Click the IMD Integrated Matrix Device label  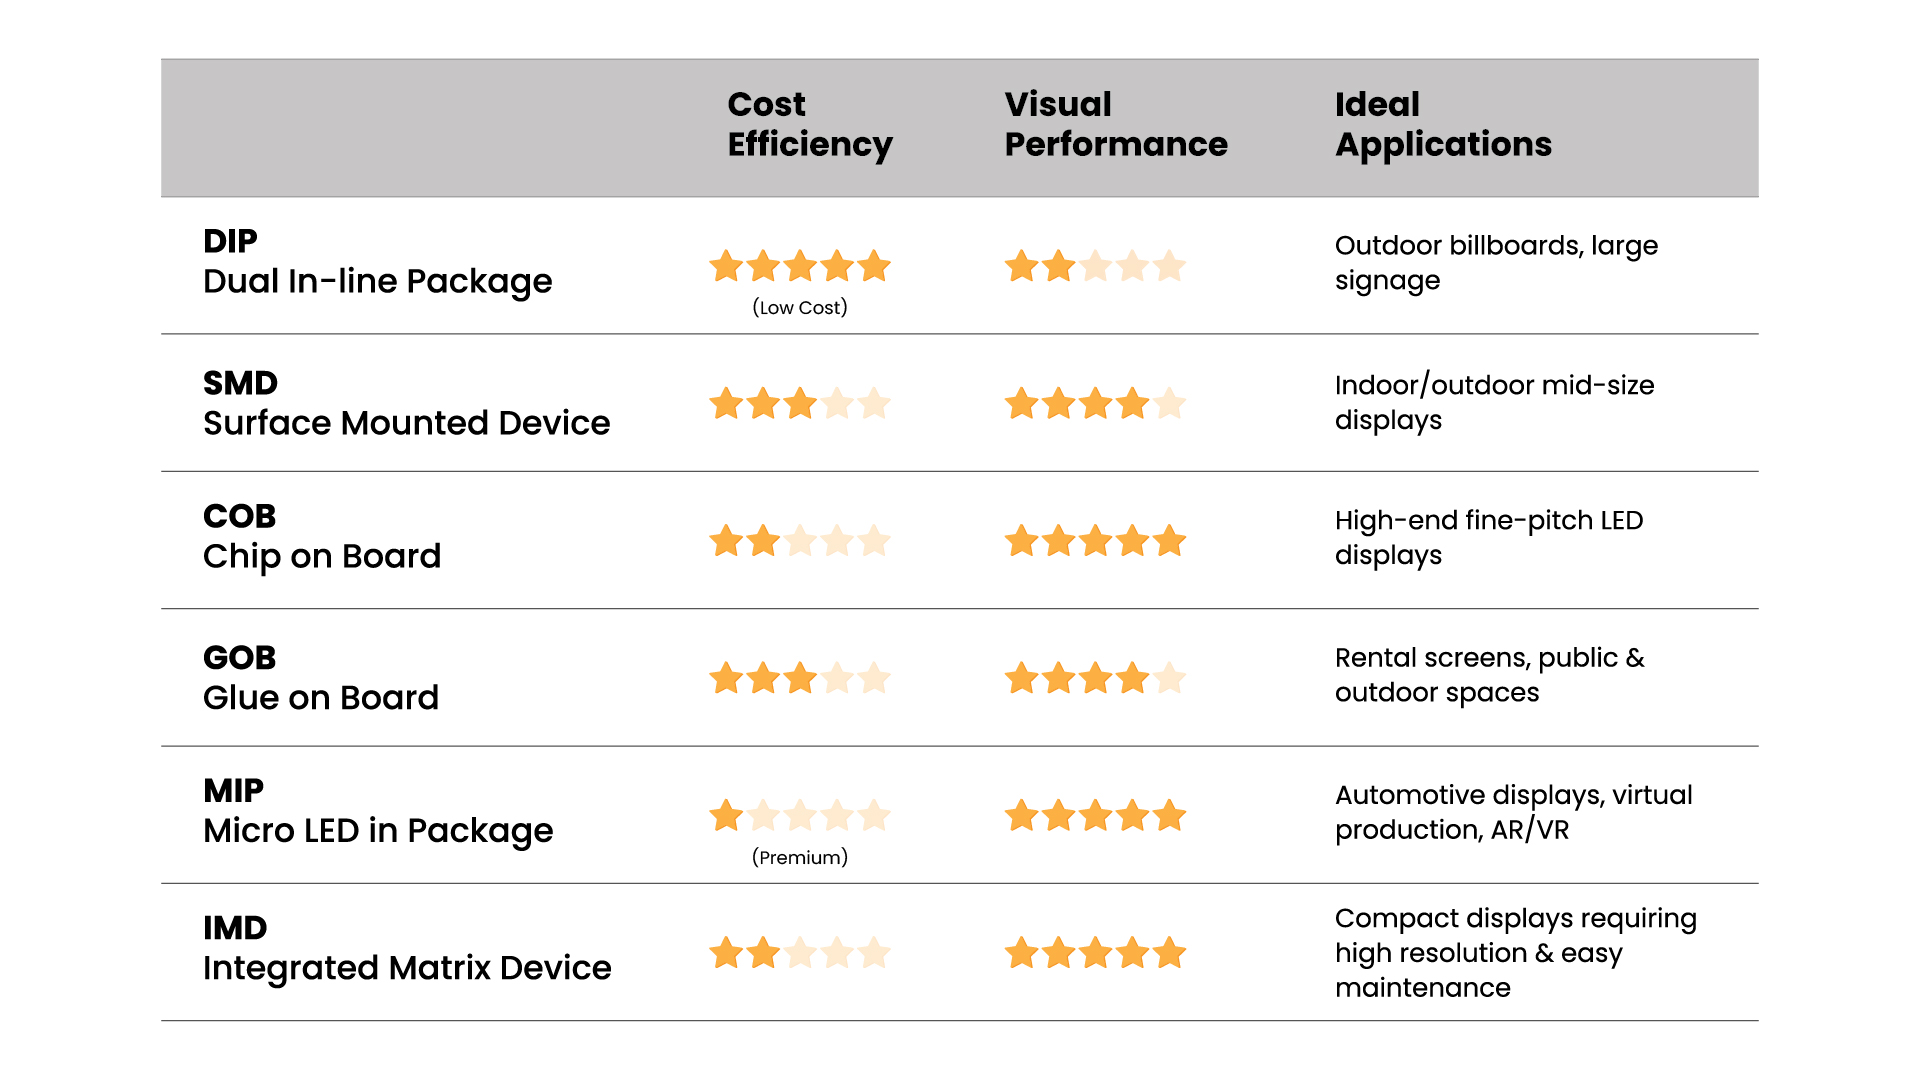point(407,949)
